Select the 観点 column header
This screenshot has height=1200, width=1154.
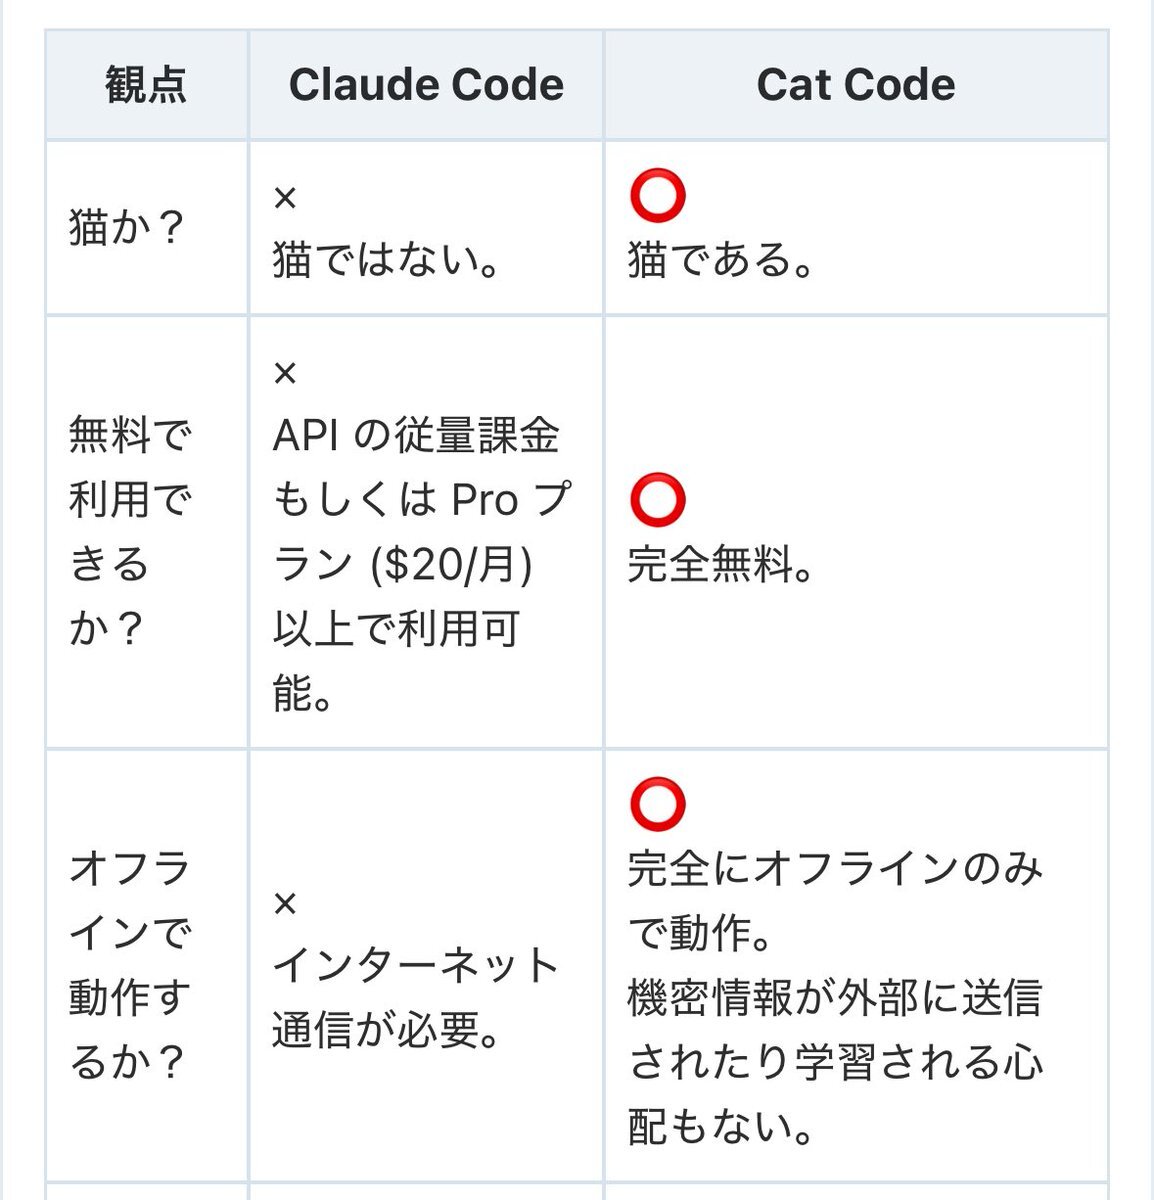click(146, 85)
